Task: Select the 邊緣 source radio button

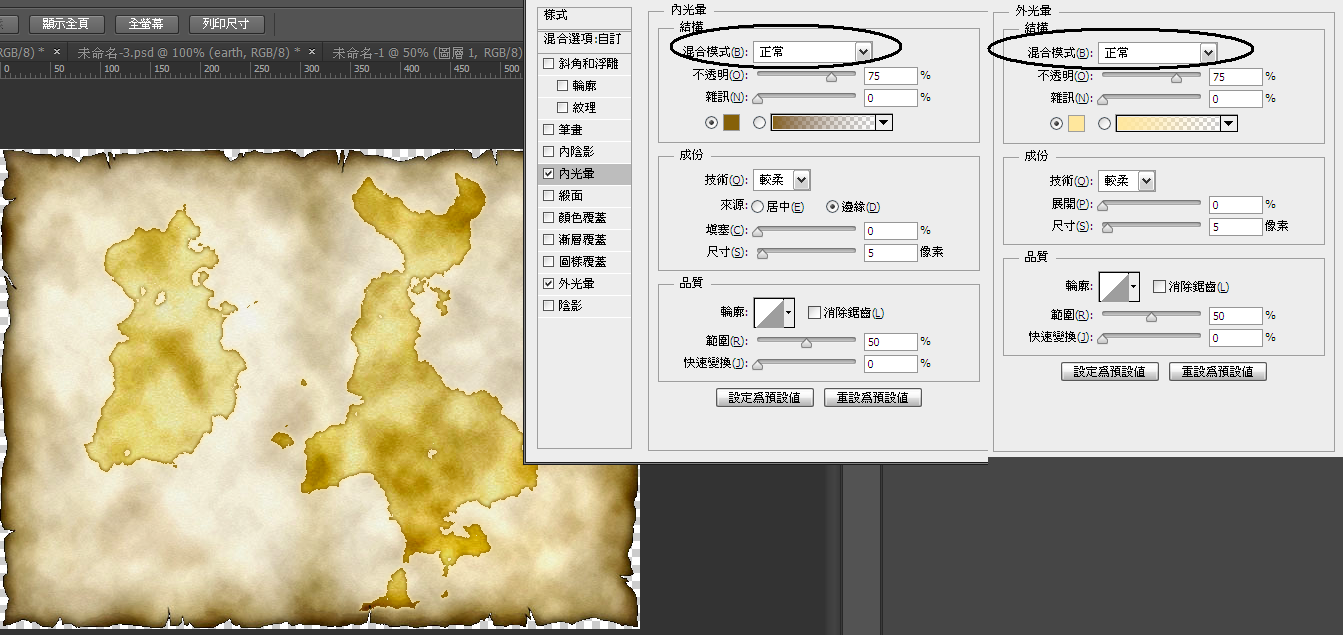Action: point(832,206)
